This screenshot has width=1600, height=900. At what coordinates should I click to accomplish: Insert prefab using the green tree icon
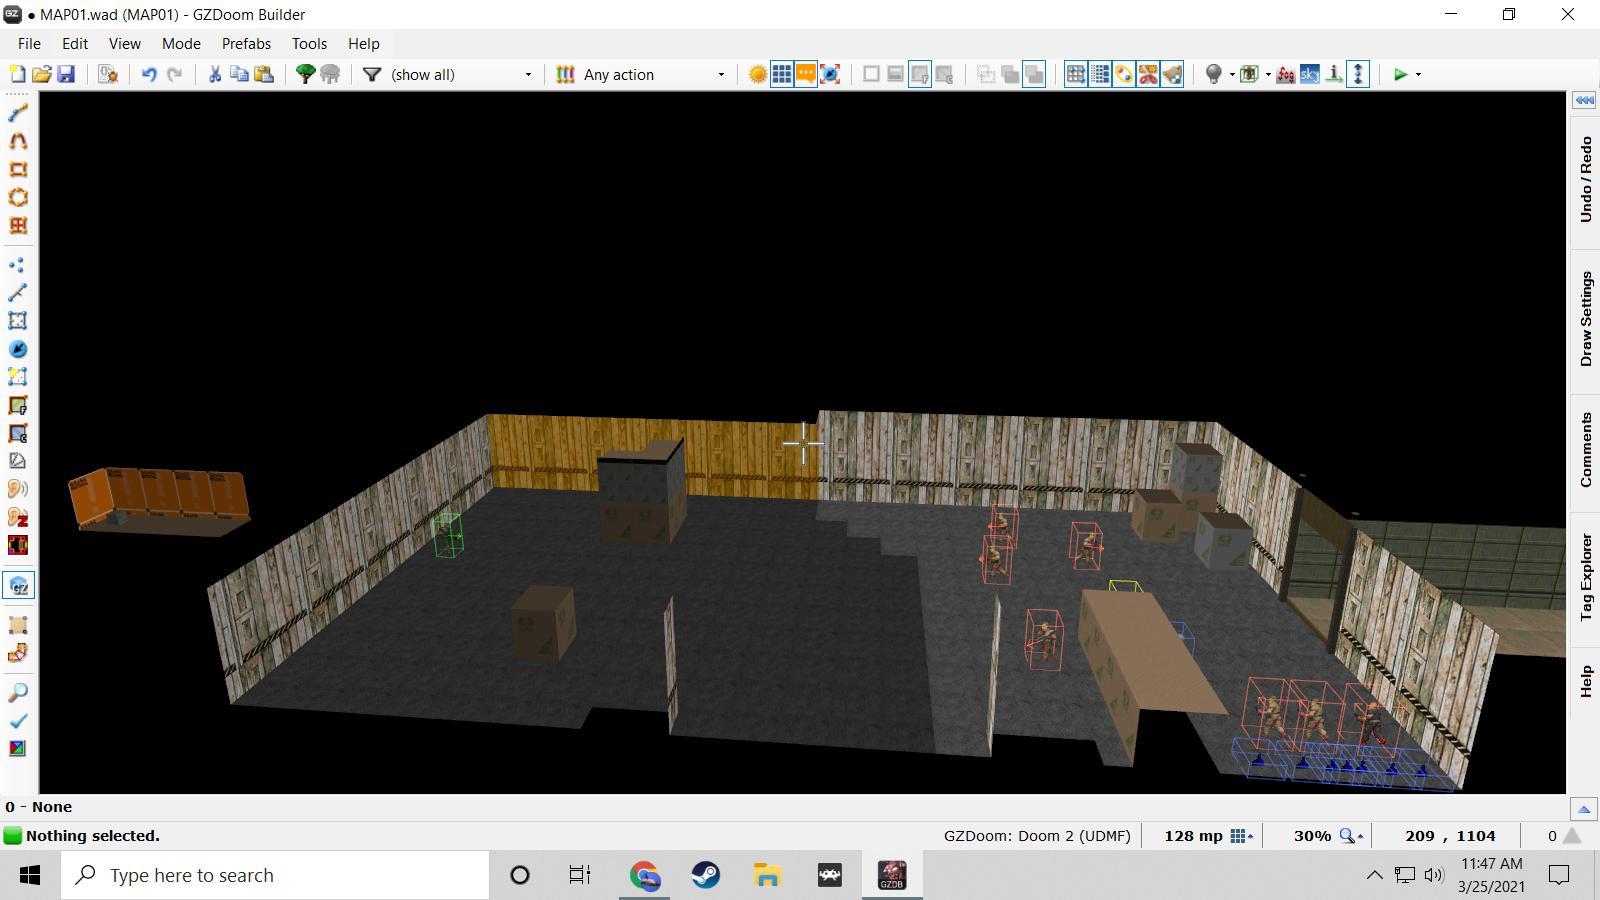pos(305,74)
